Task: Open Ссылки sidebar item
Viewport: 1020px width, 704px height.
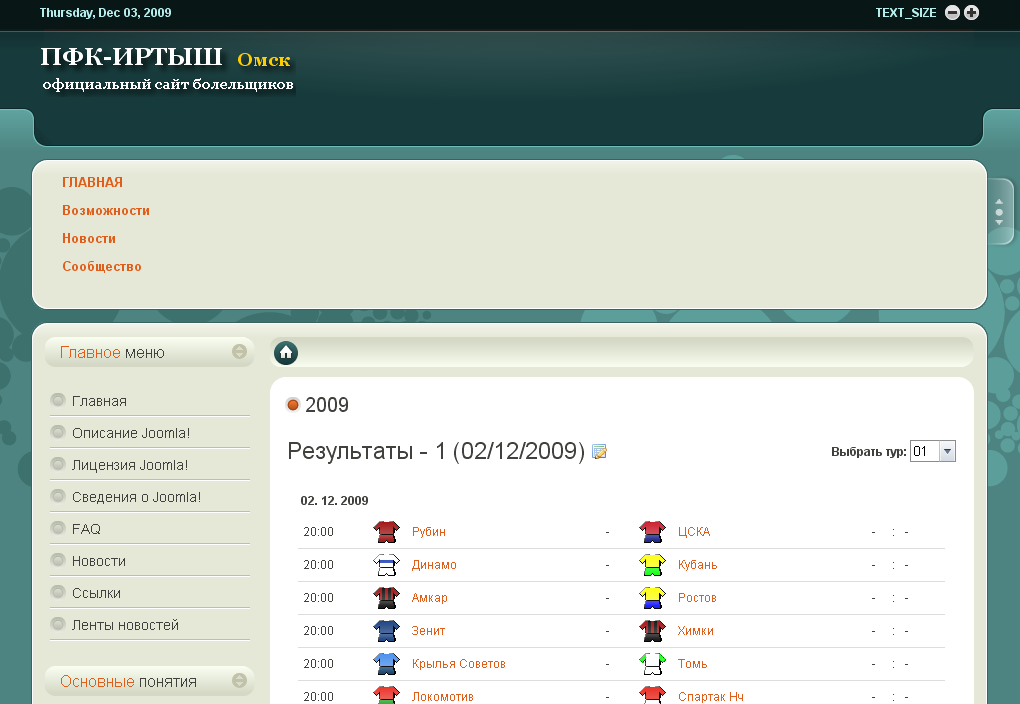Action: 96,593
